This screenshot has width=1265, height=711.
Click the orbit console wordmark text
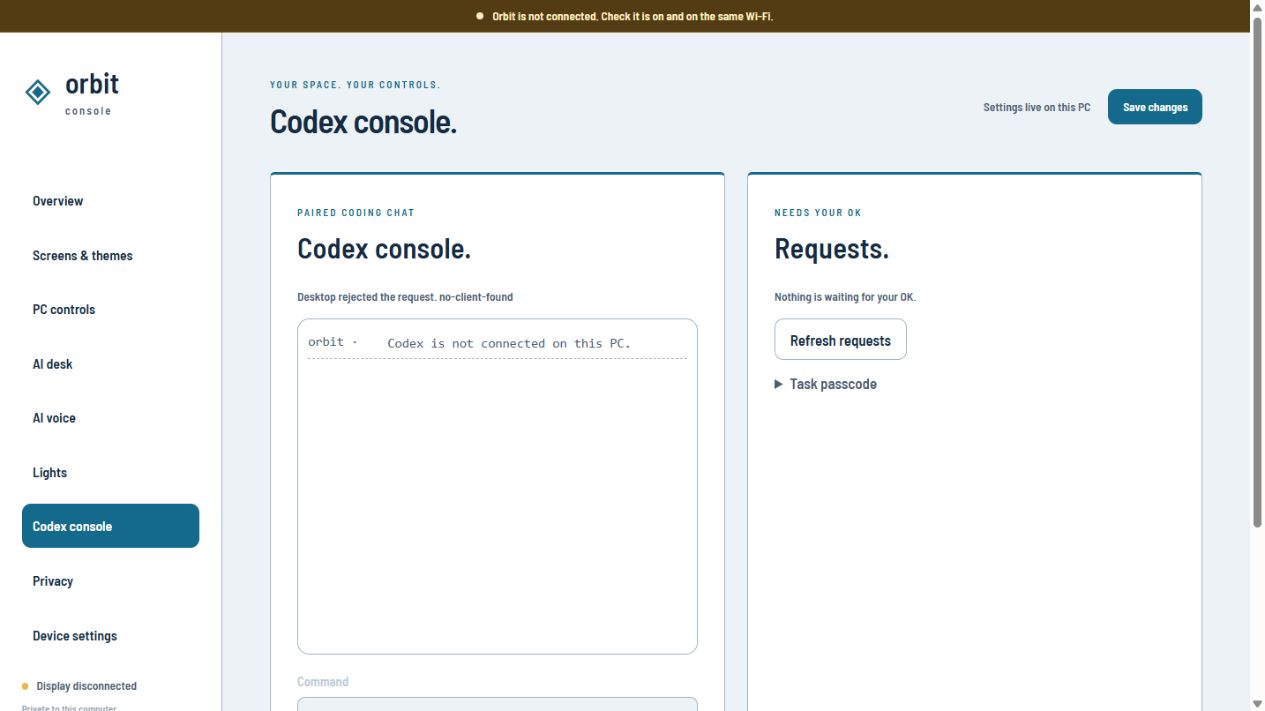[91, 93]
